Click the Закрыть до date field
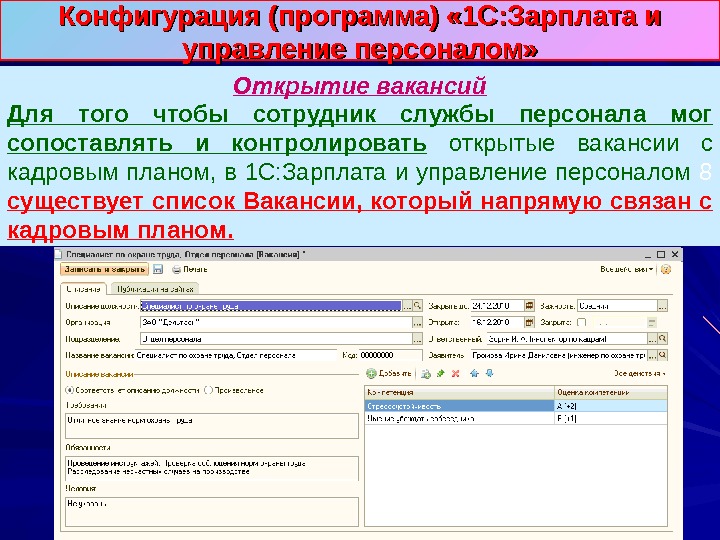This screenshot has width=720, height=540. click(497, 306)
